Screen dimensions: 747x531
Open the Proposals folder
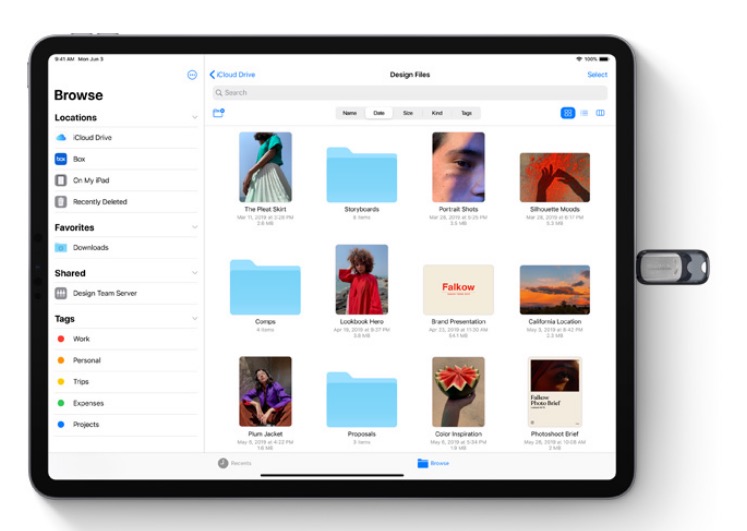[362, 400]
